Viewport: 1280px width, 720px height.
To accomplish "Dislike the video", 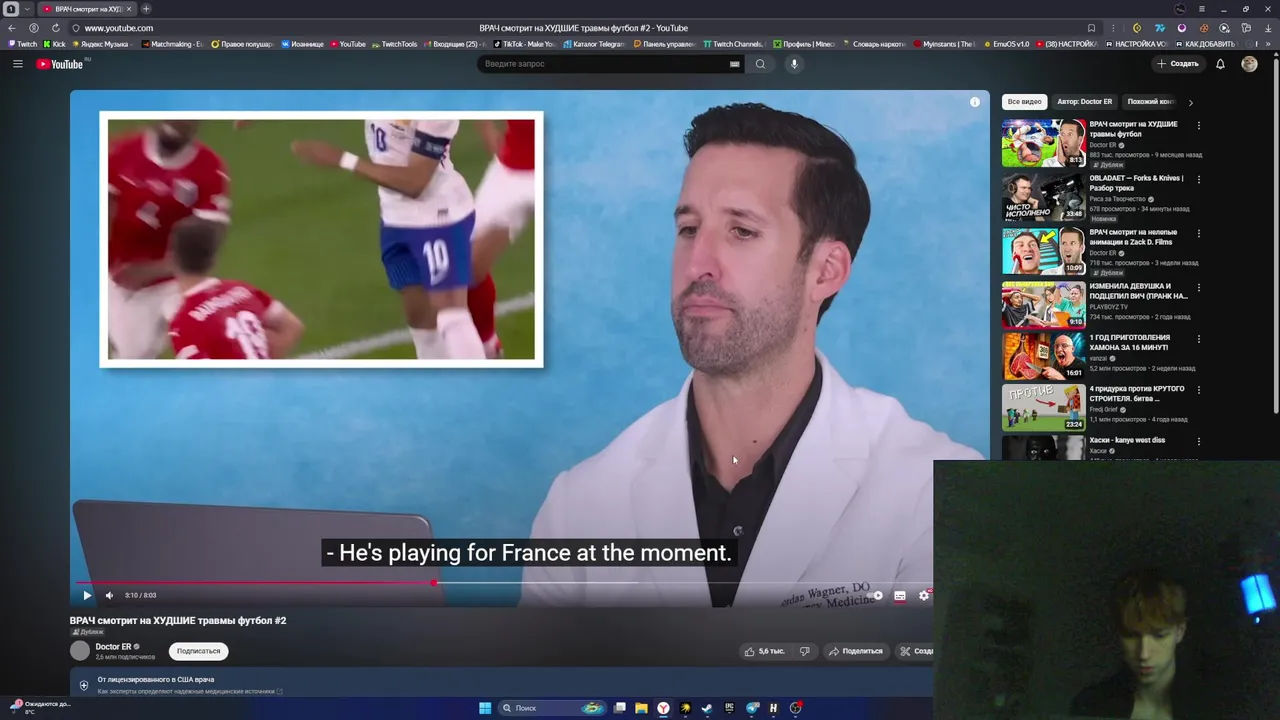I will [804, 651].
